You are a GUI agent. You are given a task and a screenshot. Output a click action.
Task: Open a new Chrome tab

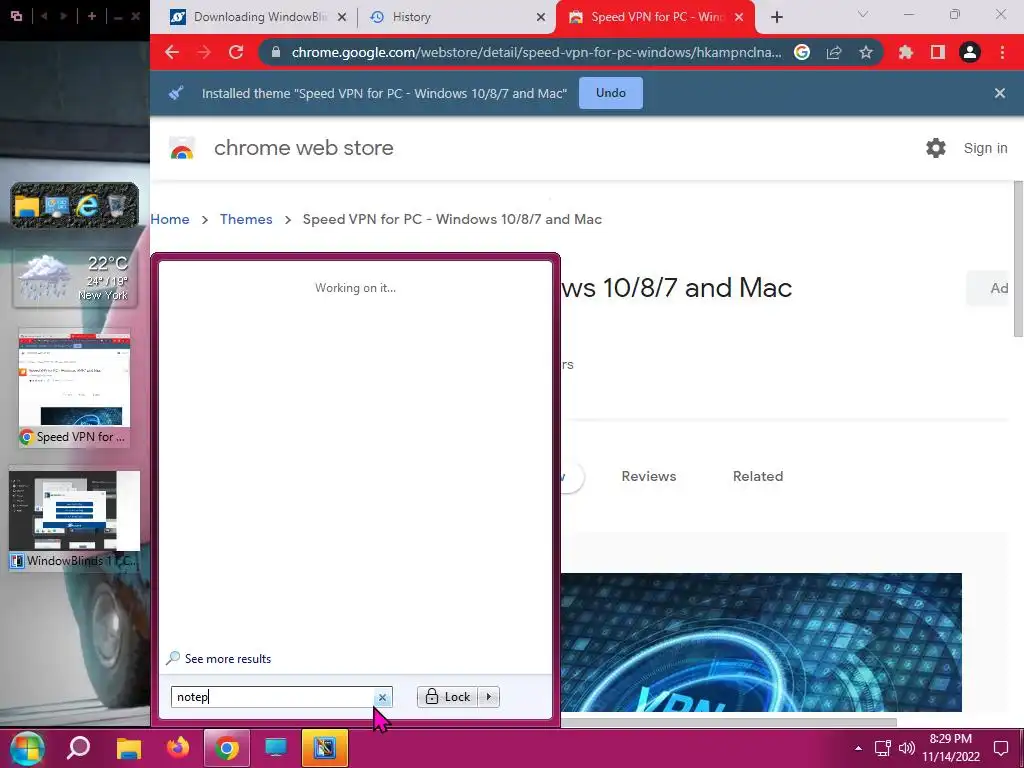(776, 17)
